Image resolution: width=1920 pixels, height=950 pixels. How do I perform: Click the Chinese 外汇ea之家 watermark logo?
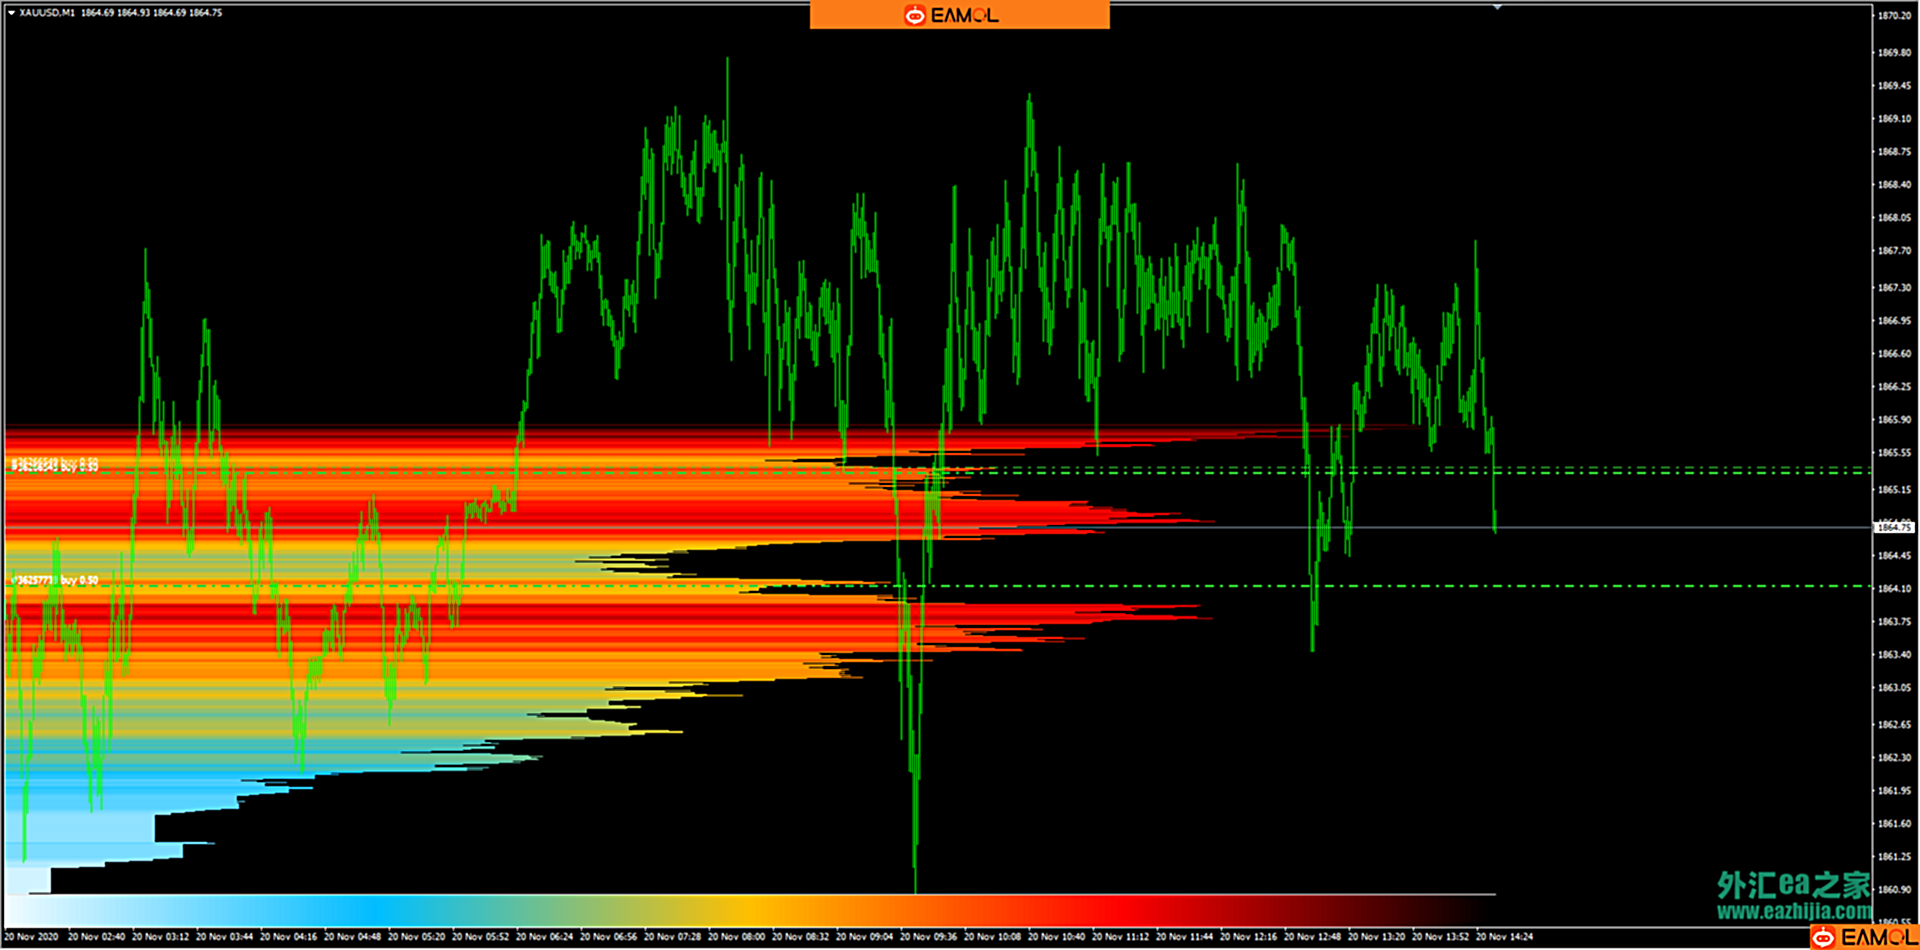[x=1793, y=885]
